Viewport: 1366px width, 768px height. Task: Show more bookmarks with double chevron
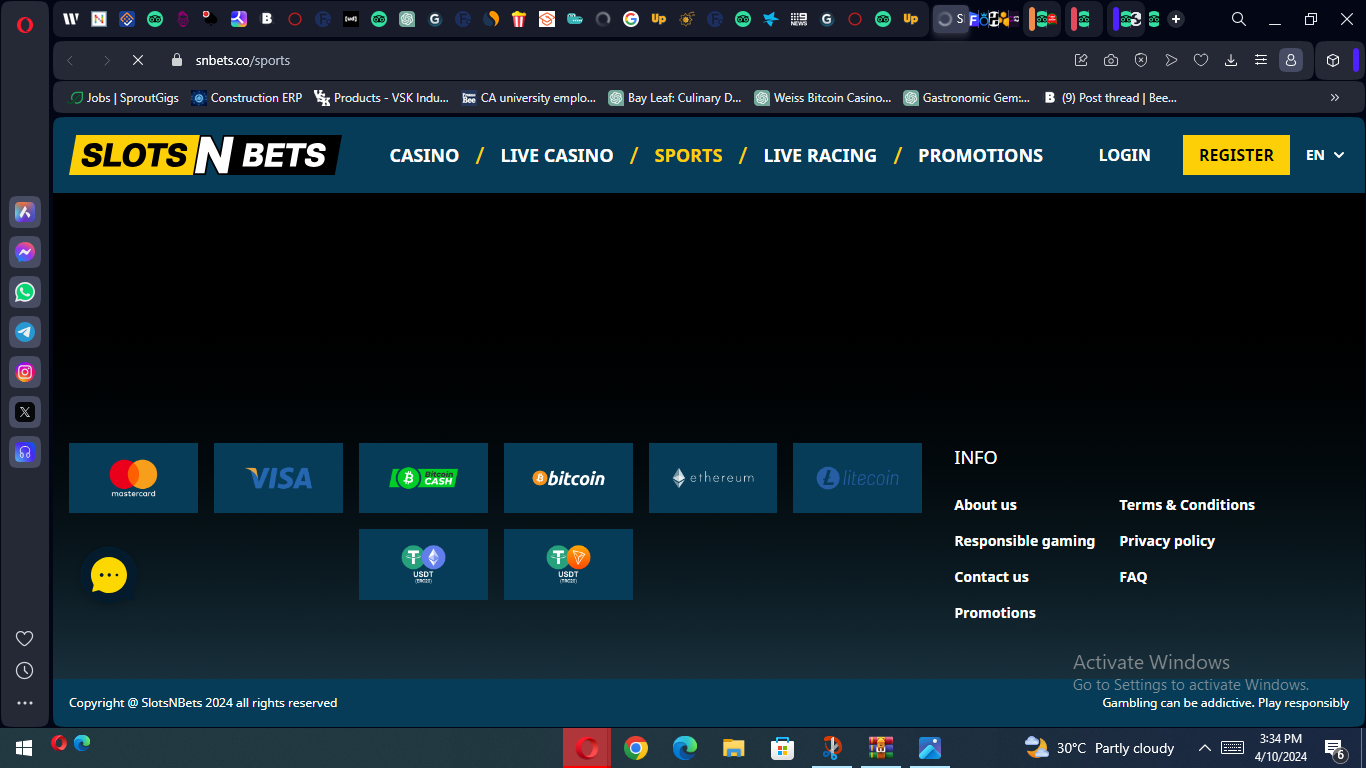pyautogui.click(x=1335, y=98)
